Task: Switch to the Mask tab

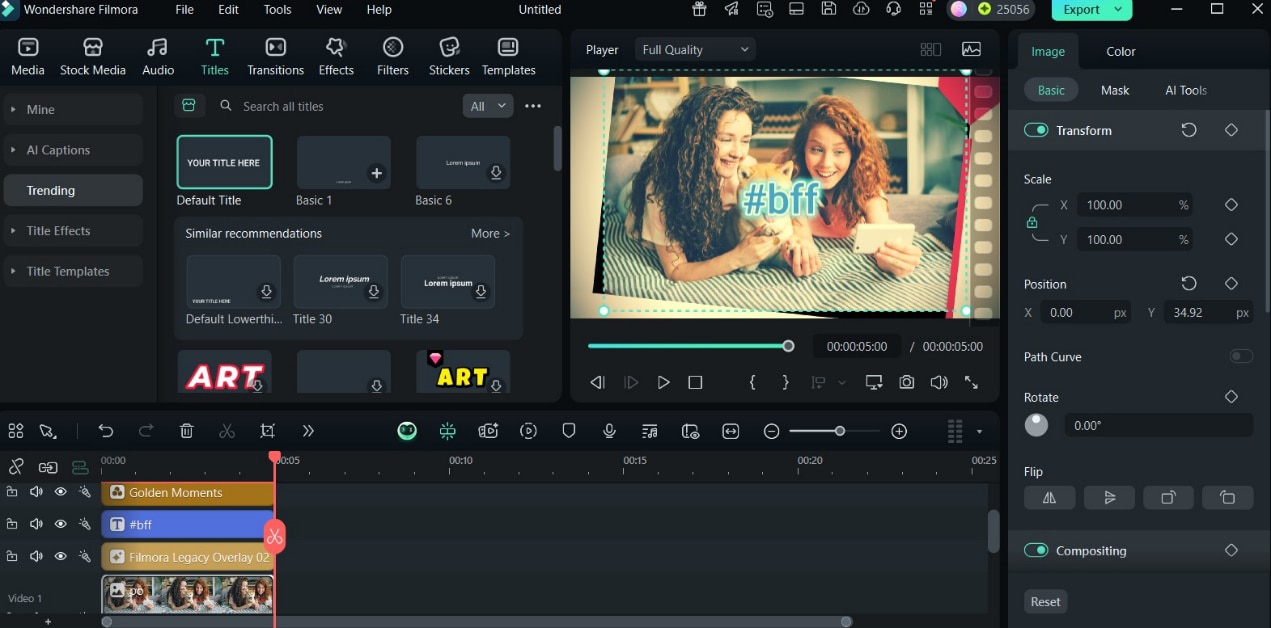Action: click(1115, 90)
